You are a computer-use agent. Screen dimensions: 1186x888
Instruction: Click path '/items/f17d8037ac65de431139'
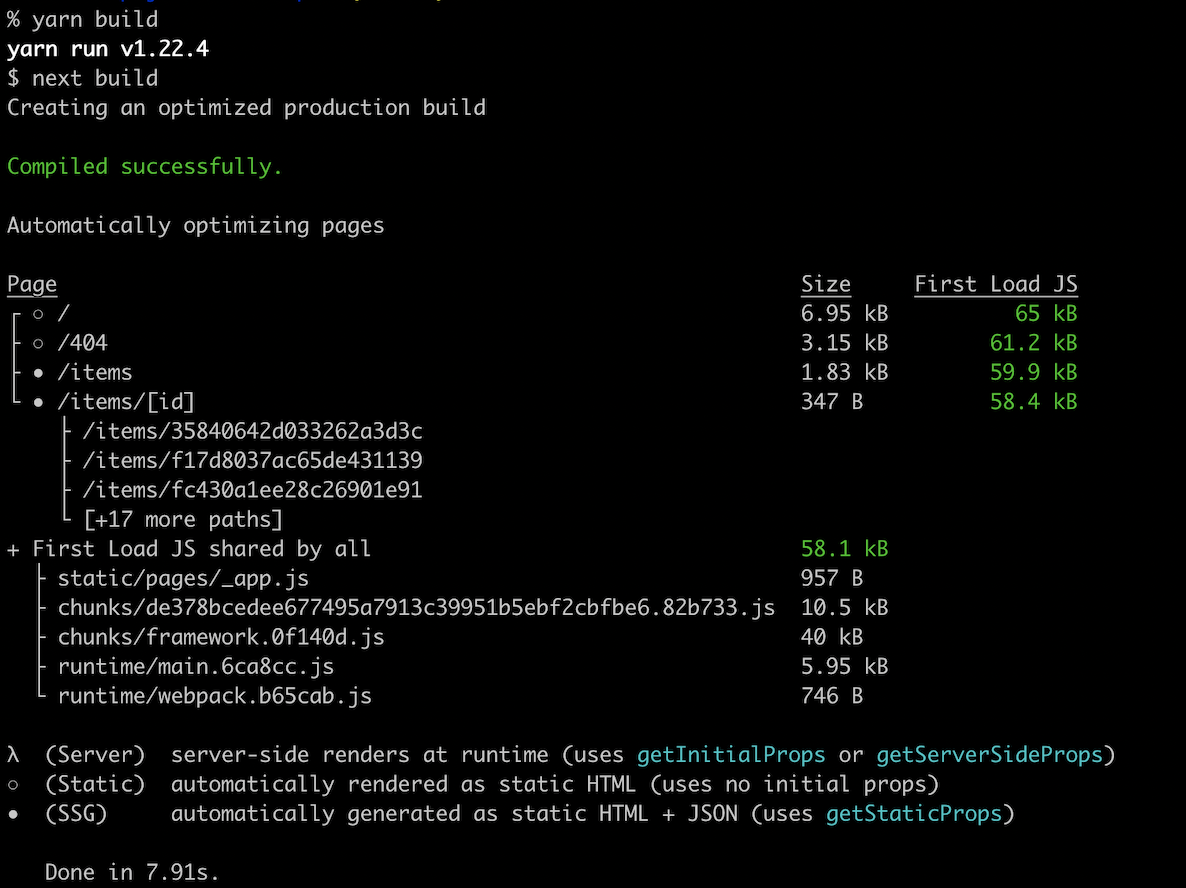pos(253,461)
